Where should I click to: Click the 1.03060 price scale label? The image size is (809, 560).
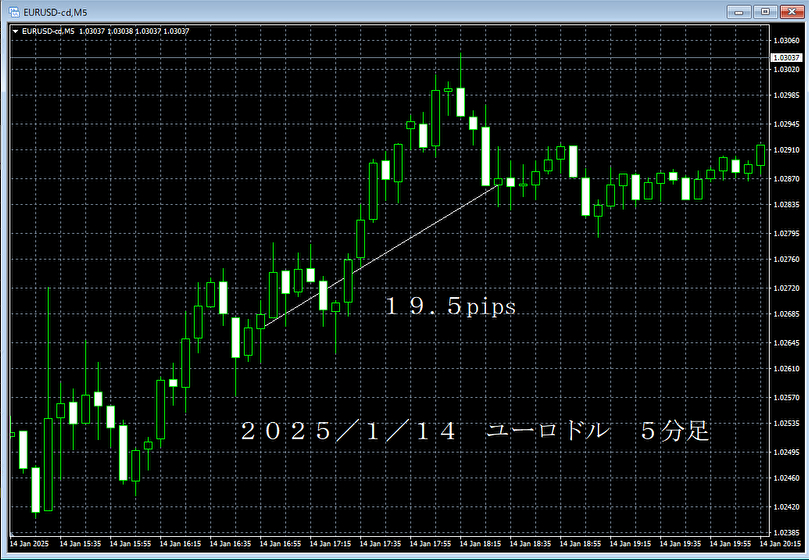tap(787, 41)
